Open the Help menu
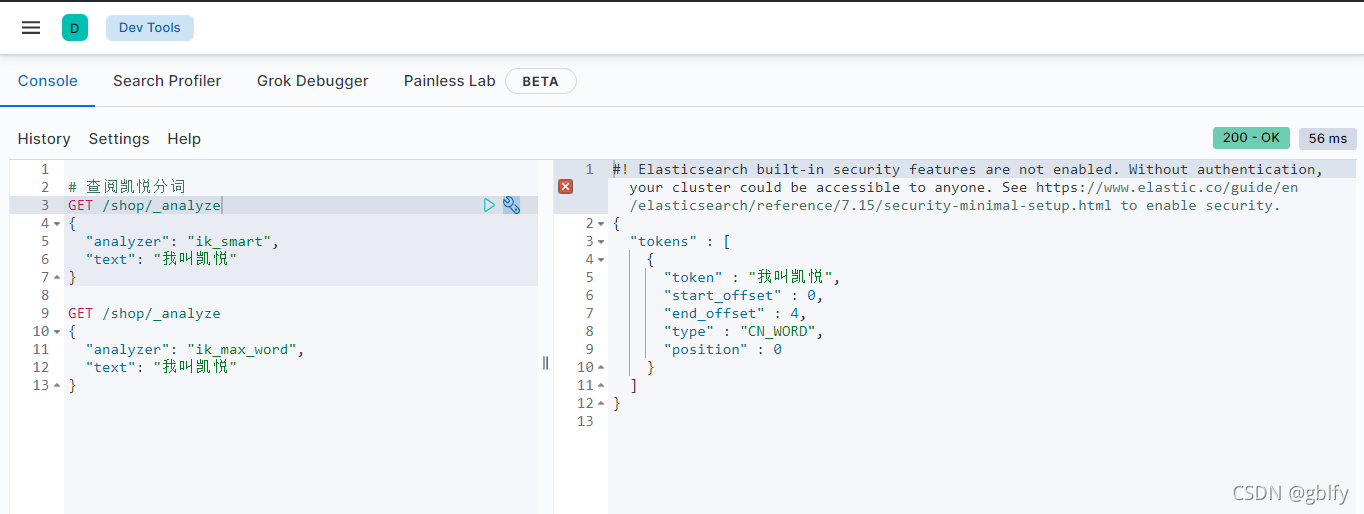Image resolution: width=1364 pixels, height=514 pixels. 184,139
